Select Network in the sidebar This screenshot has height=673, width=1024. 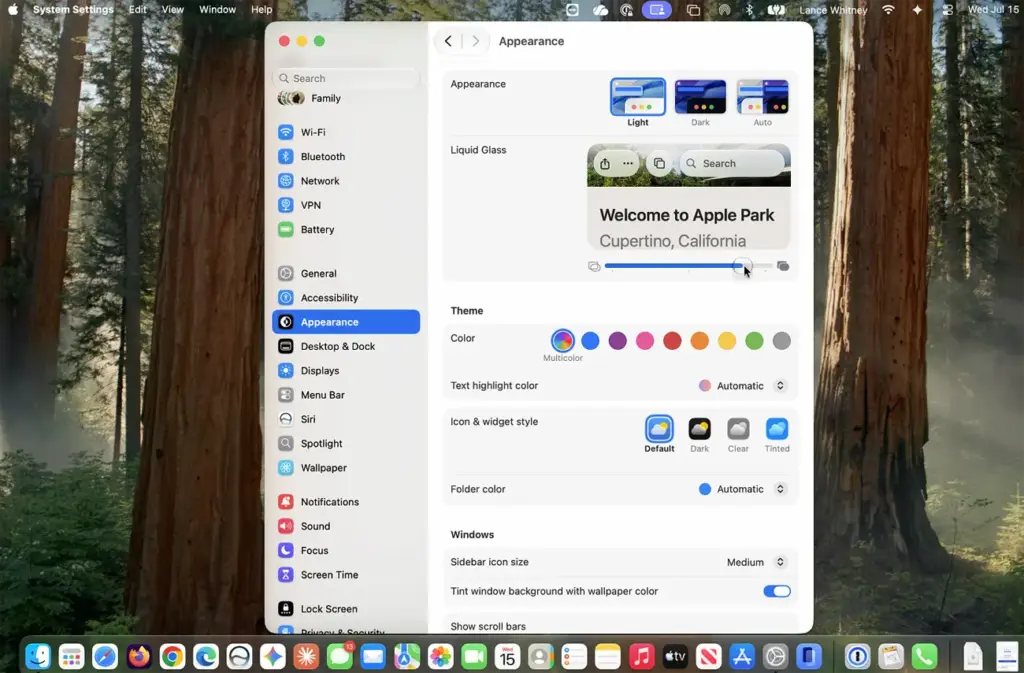coord(346,181)
